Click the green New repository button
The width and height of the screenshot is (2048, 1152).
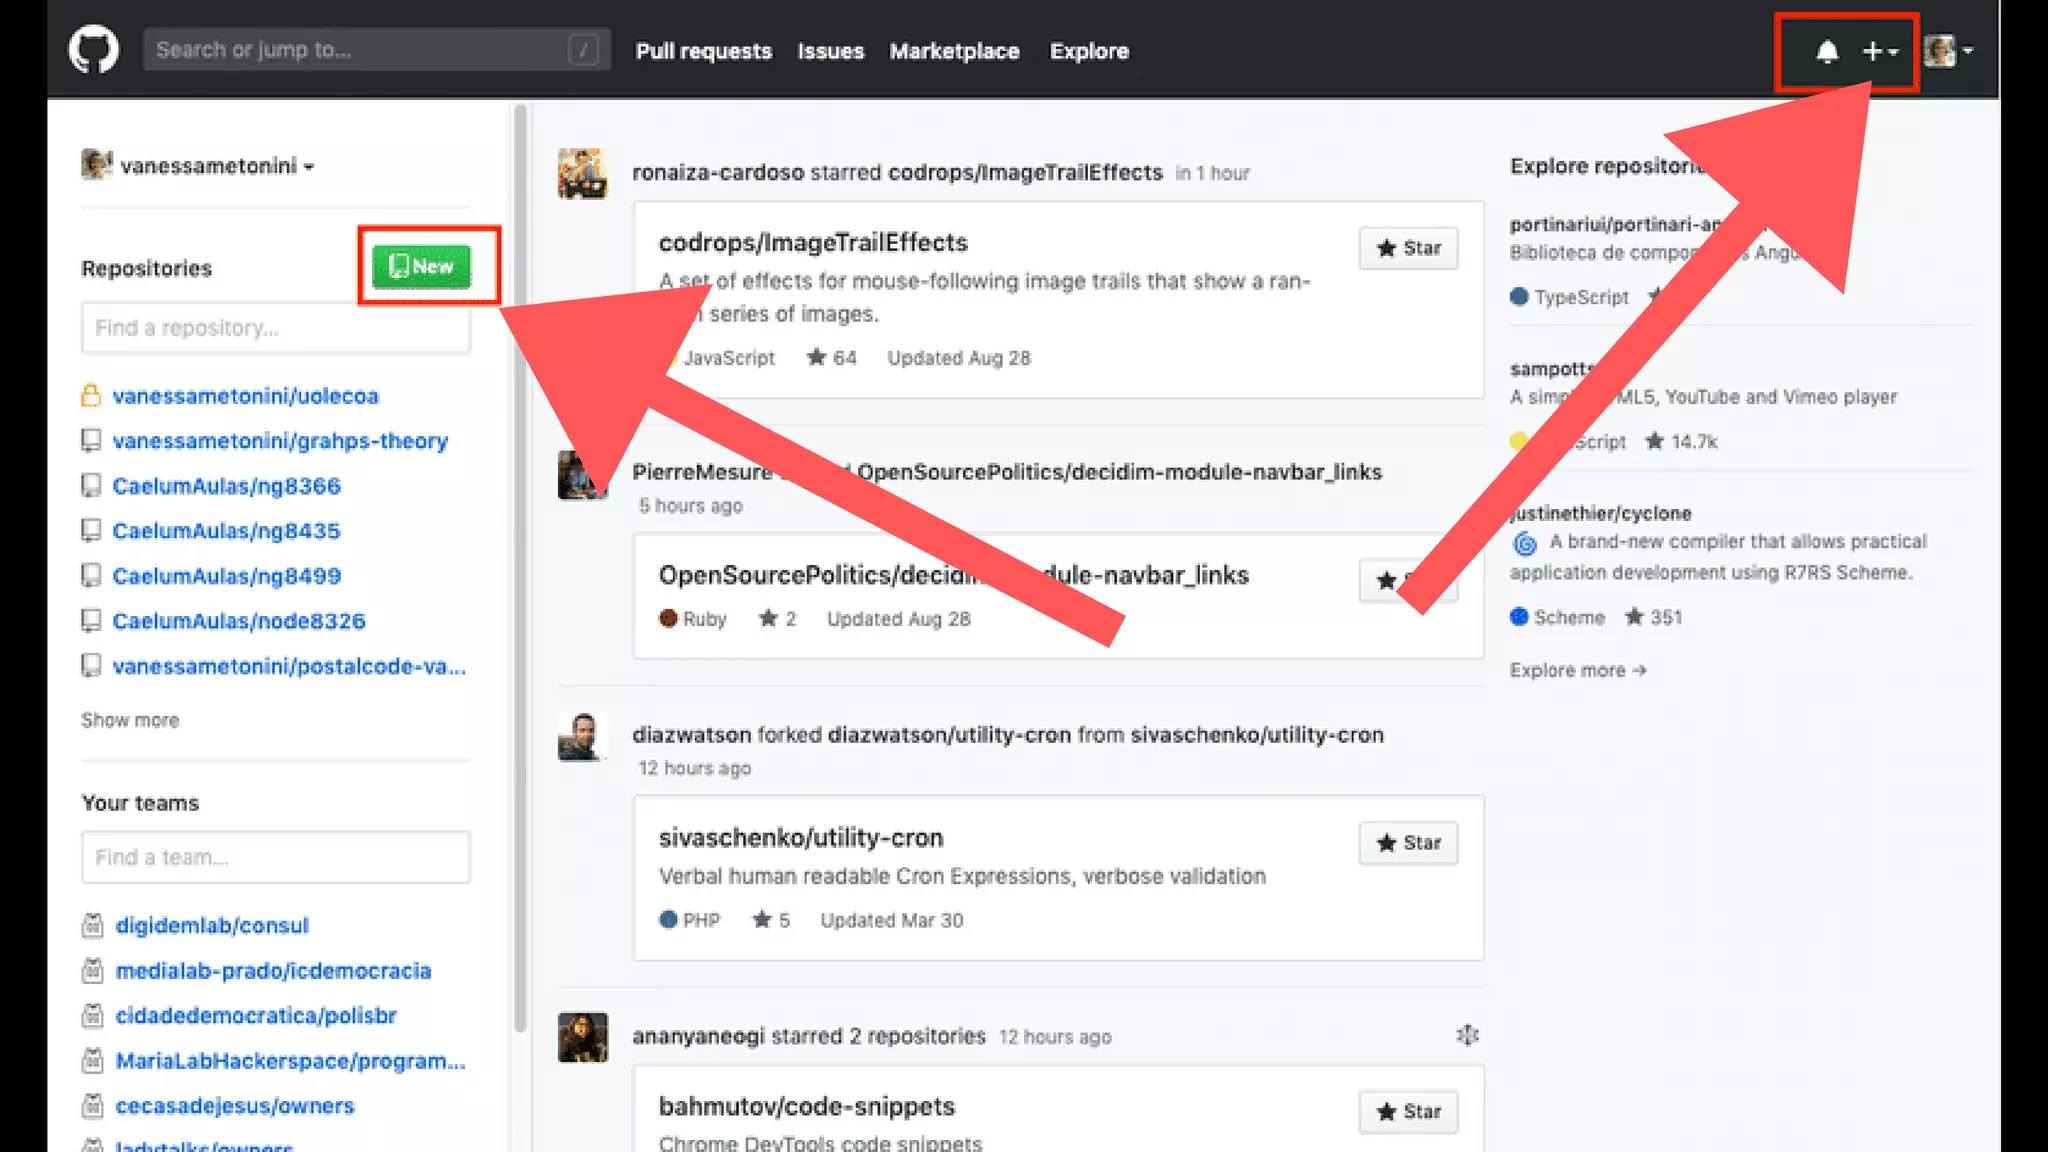(x=421, y=266)
